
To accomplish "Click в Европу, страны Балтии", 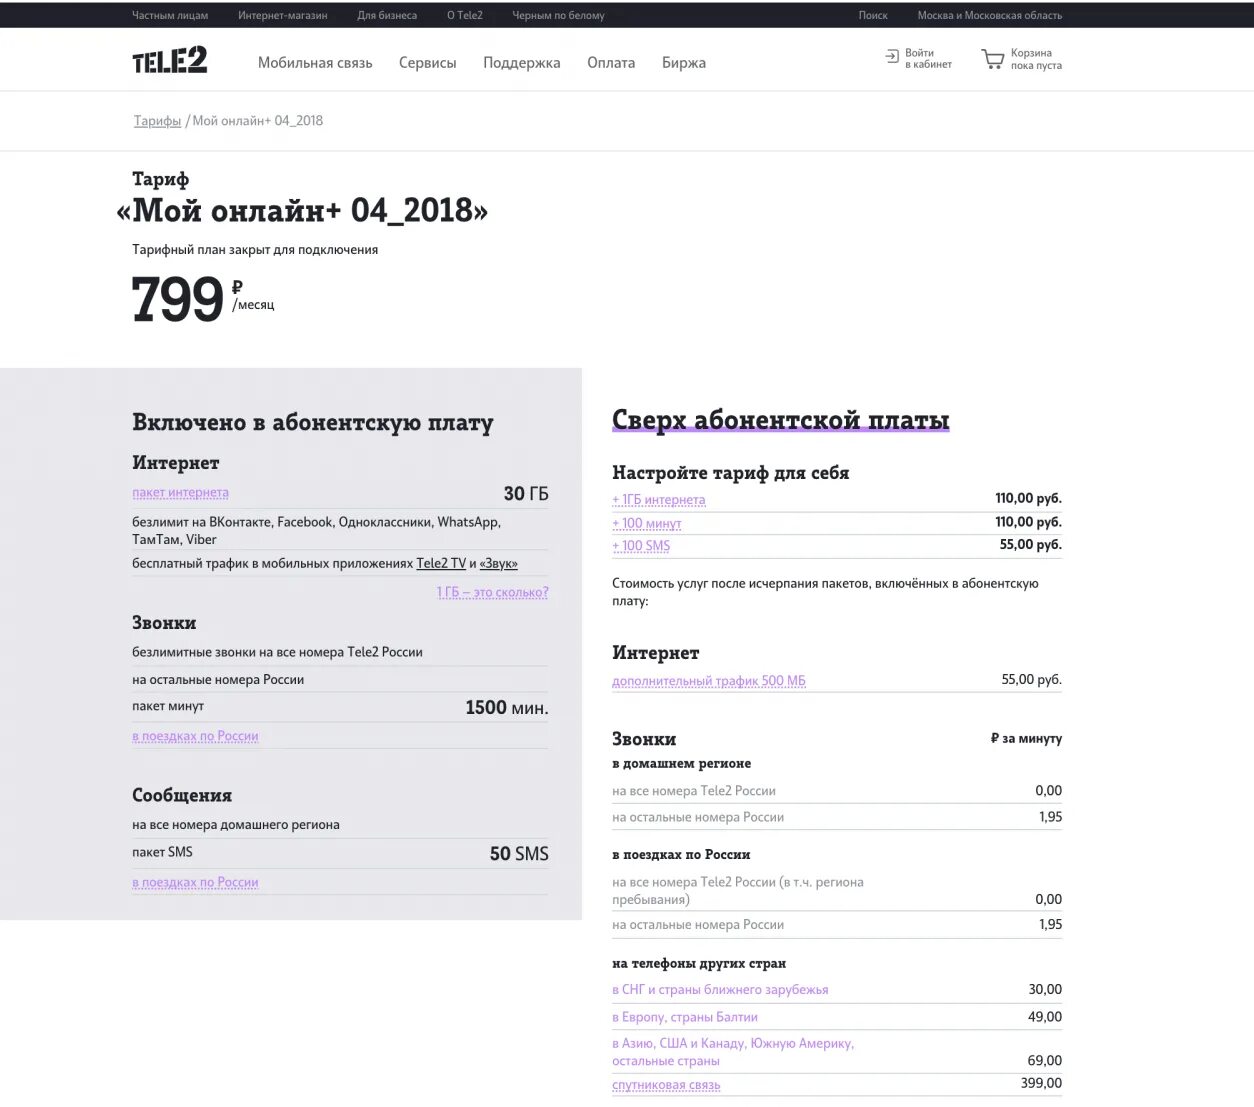I will point(685,1017).
